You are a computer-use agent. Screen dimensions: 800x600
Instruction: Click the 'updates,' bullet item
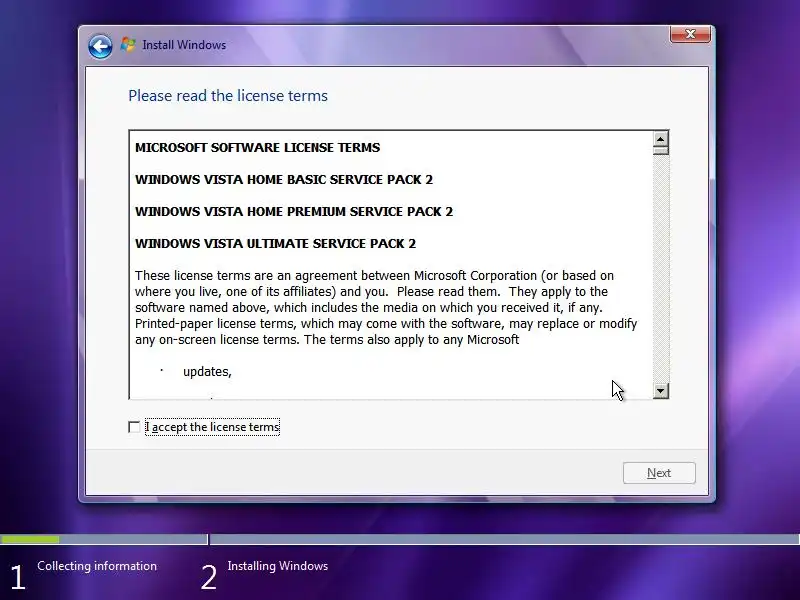(207, 372)
